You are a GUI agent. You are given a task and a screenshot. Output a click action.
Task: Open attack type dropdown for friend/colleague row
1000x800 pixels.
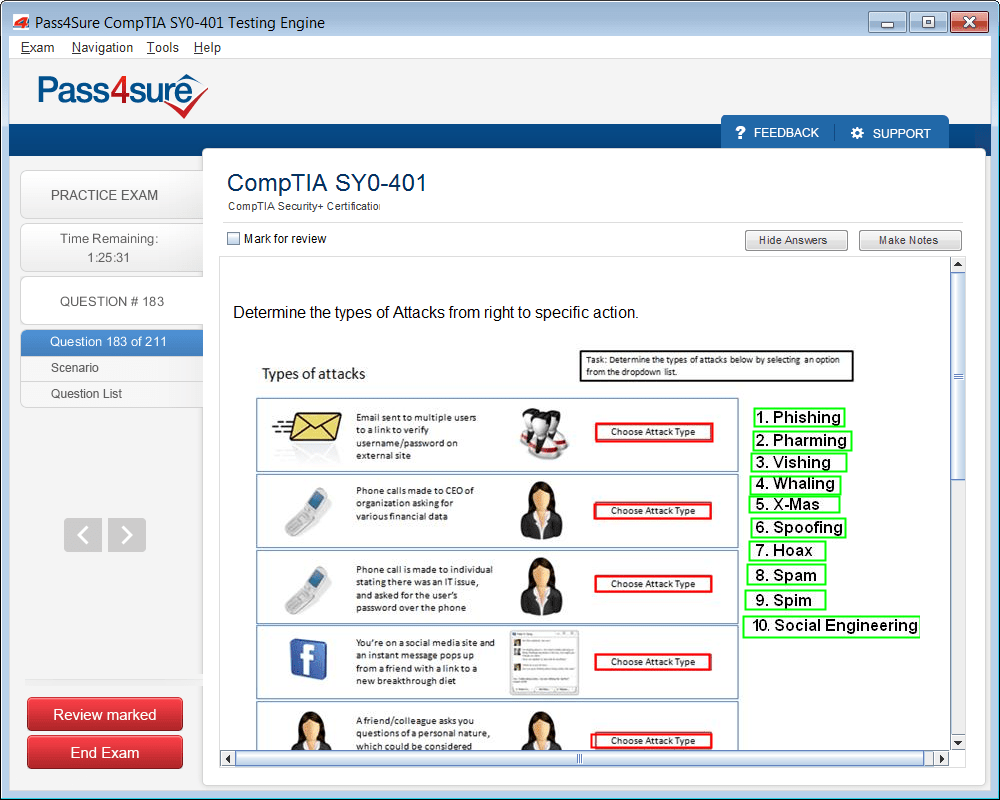(651, 741)
